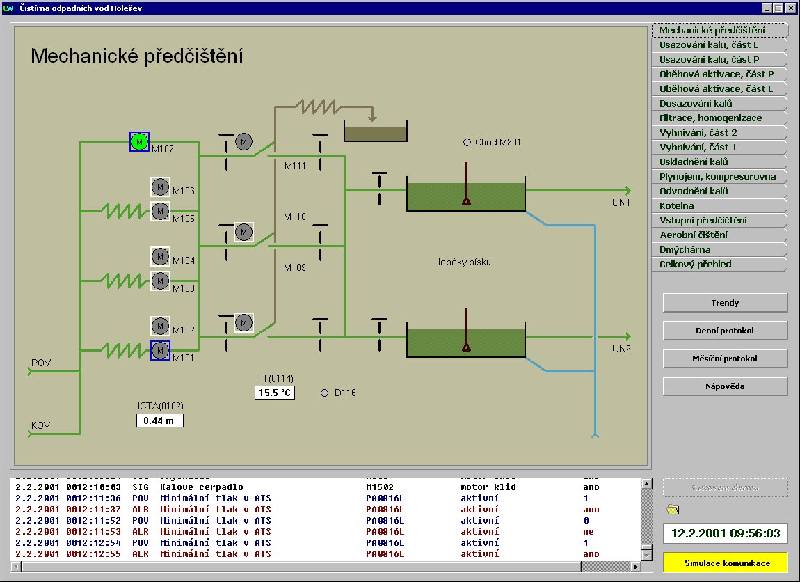Click the Nápověda help button
Image resolution: width=800 pixels, height=582 pixels.
(x=725, y=385)
